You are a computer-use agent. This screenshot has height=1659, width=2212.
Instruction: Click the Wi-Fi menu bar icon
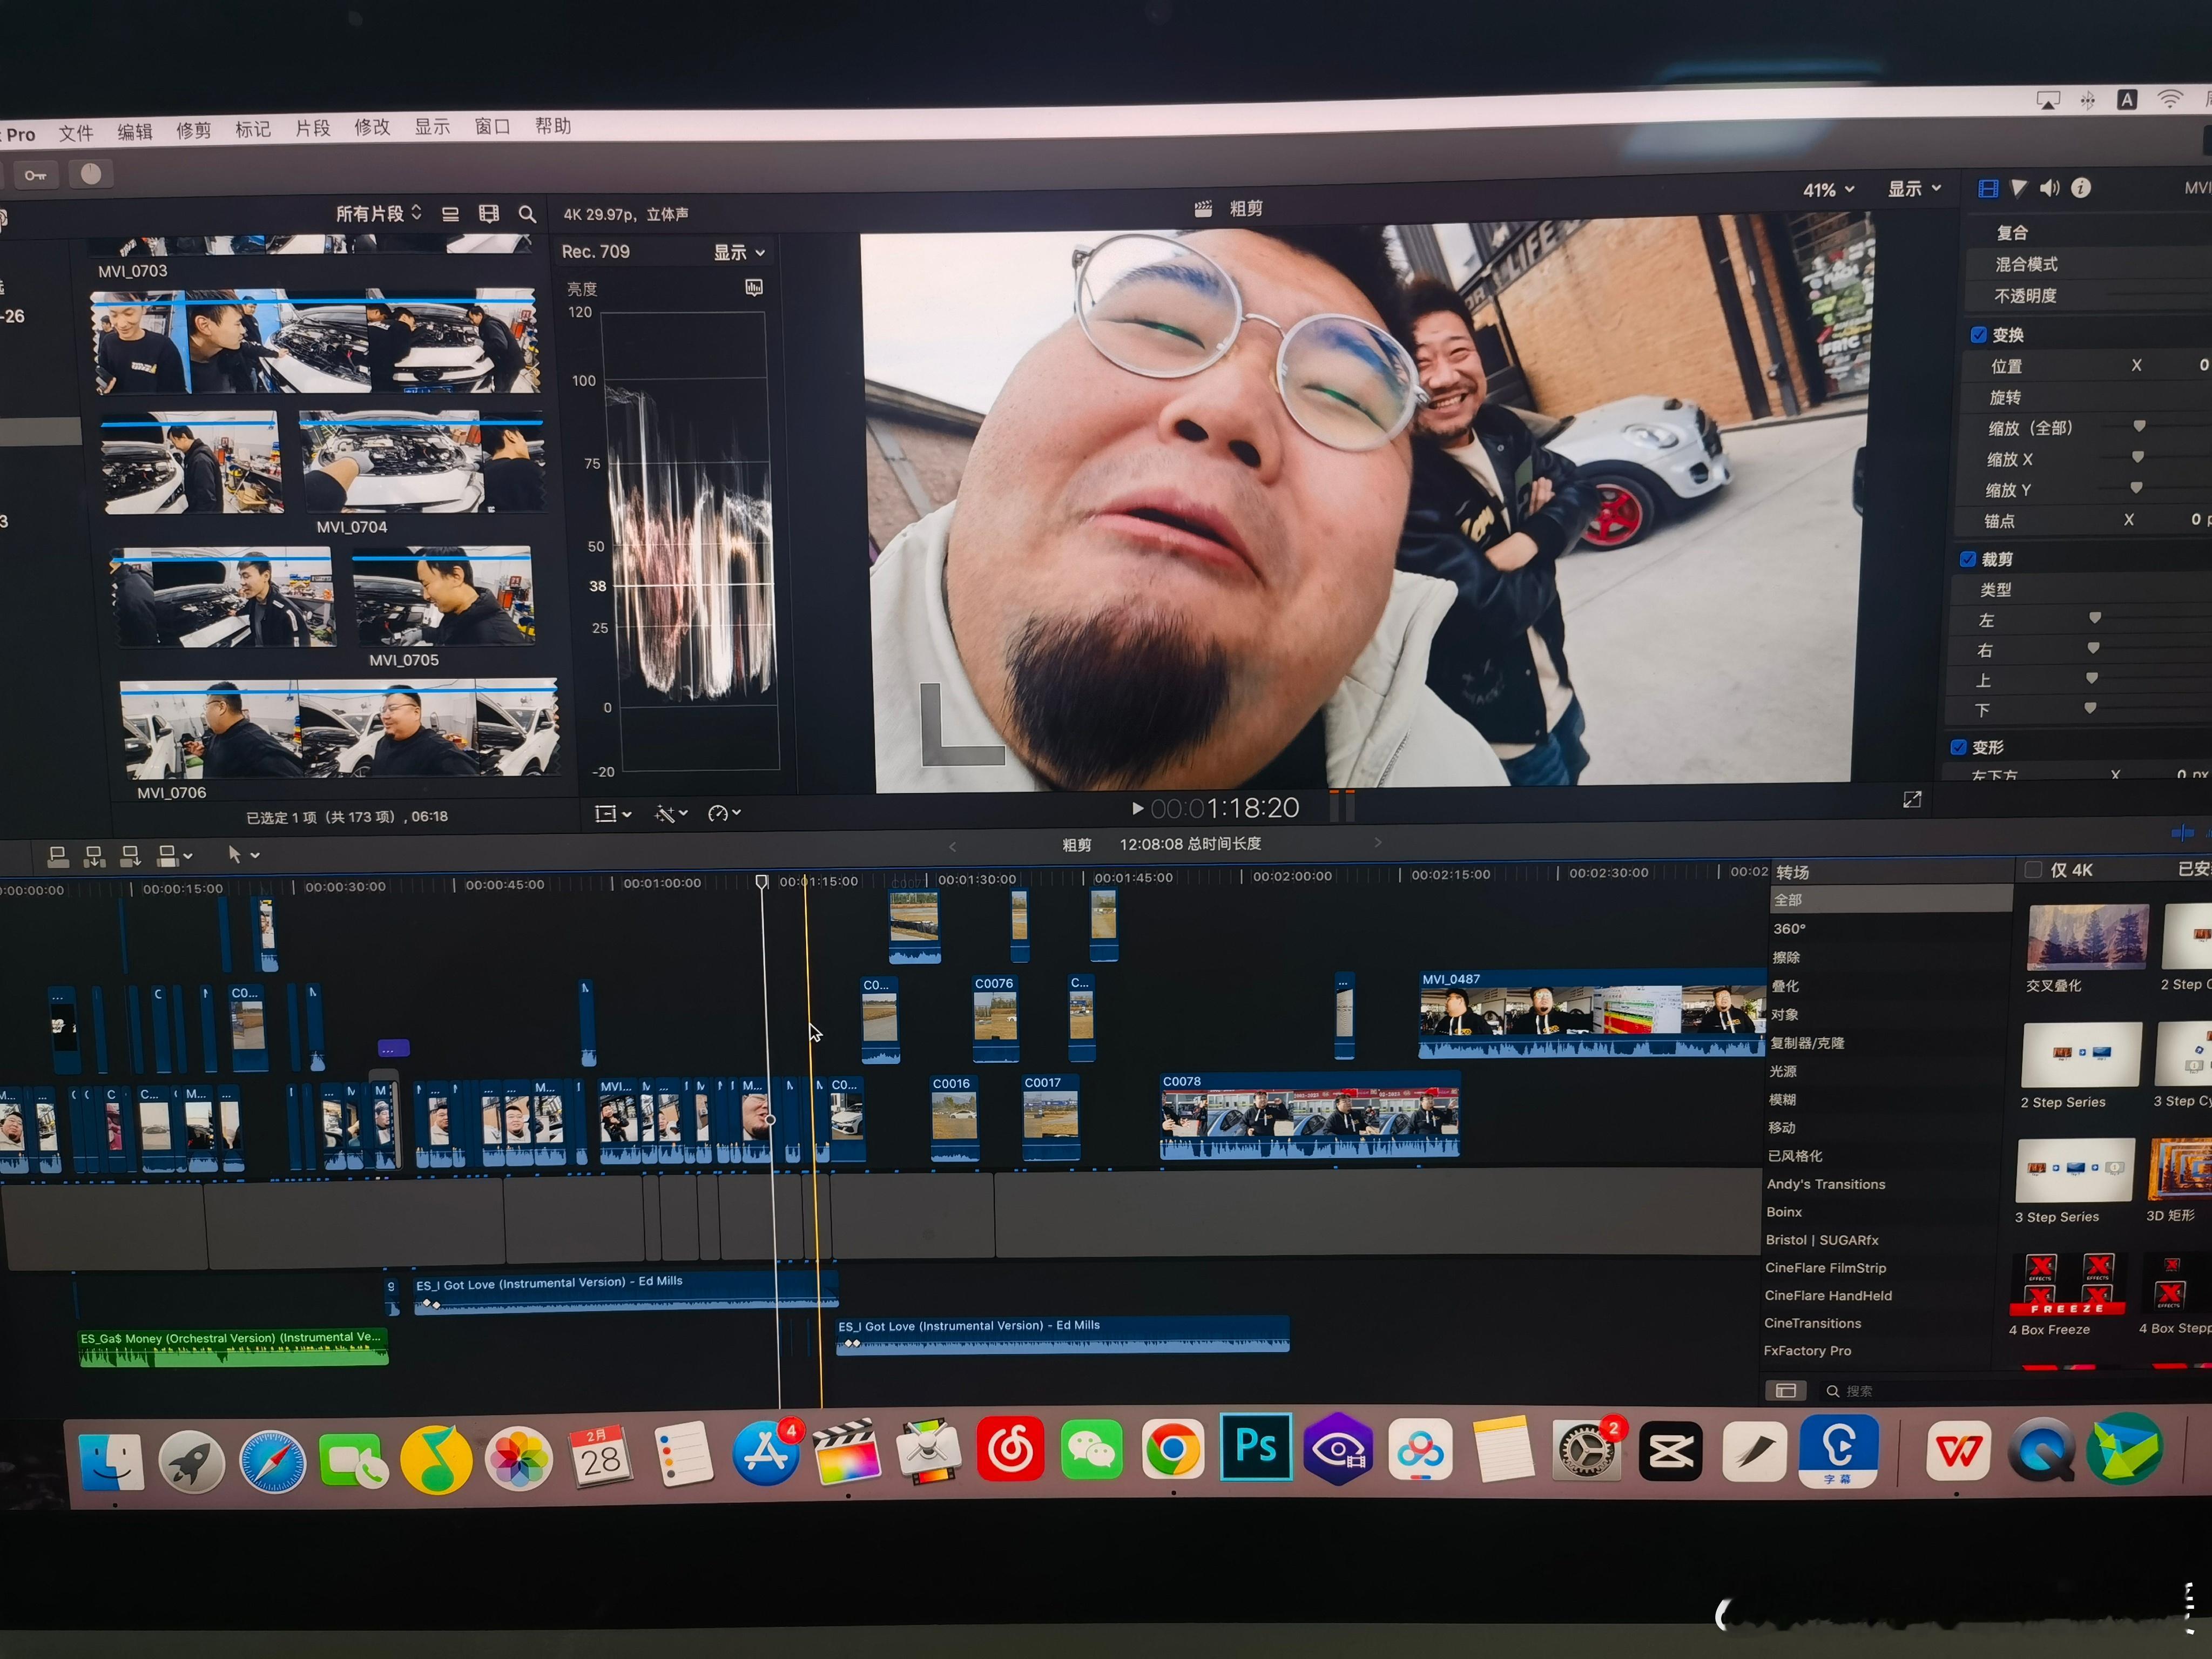click(x=2170, y=98)
